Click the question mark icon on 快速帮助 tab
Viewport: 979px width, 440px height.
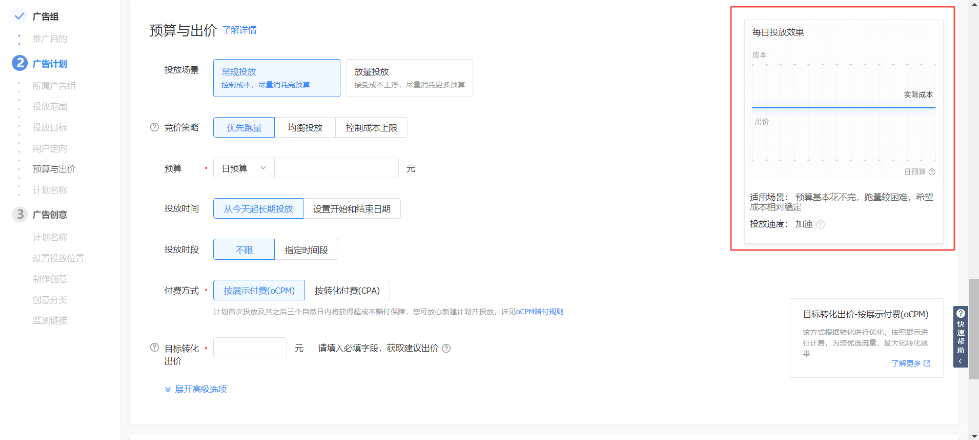pos(960,315)
